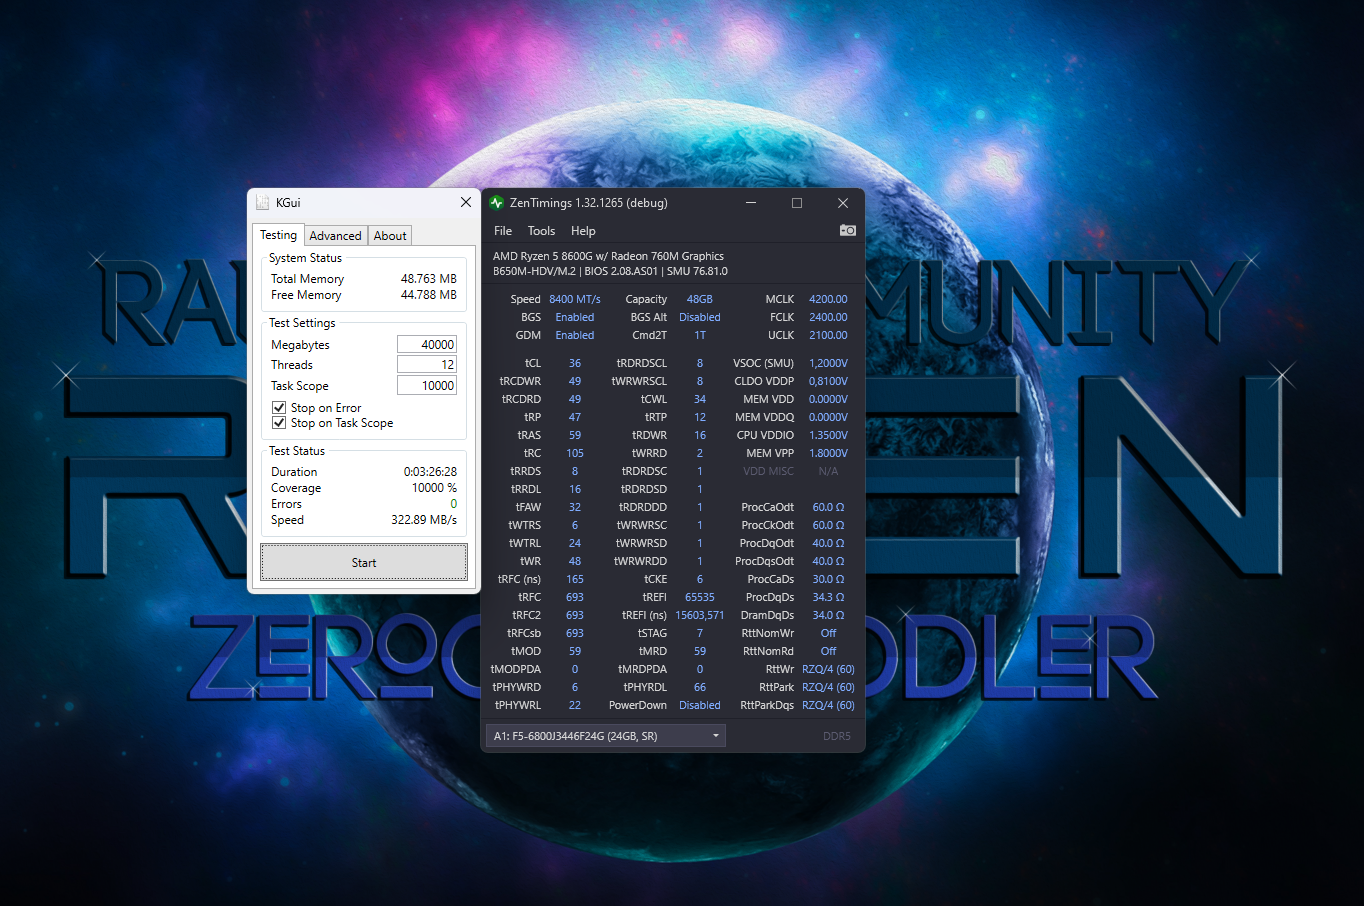
Task: Click the Free Memory 44.788 MB value
Action: 428,295
